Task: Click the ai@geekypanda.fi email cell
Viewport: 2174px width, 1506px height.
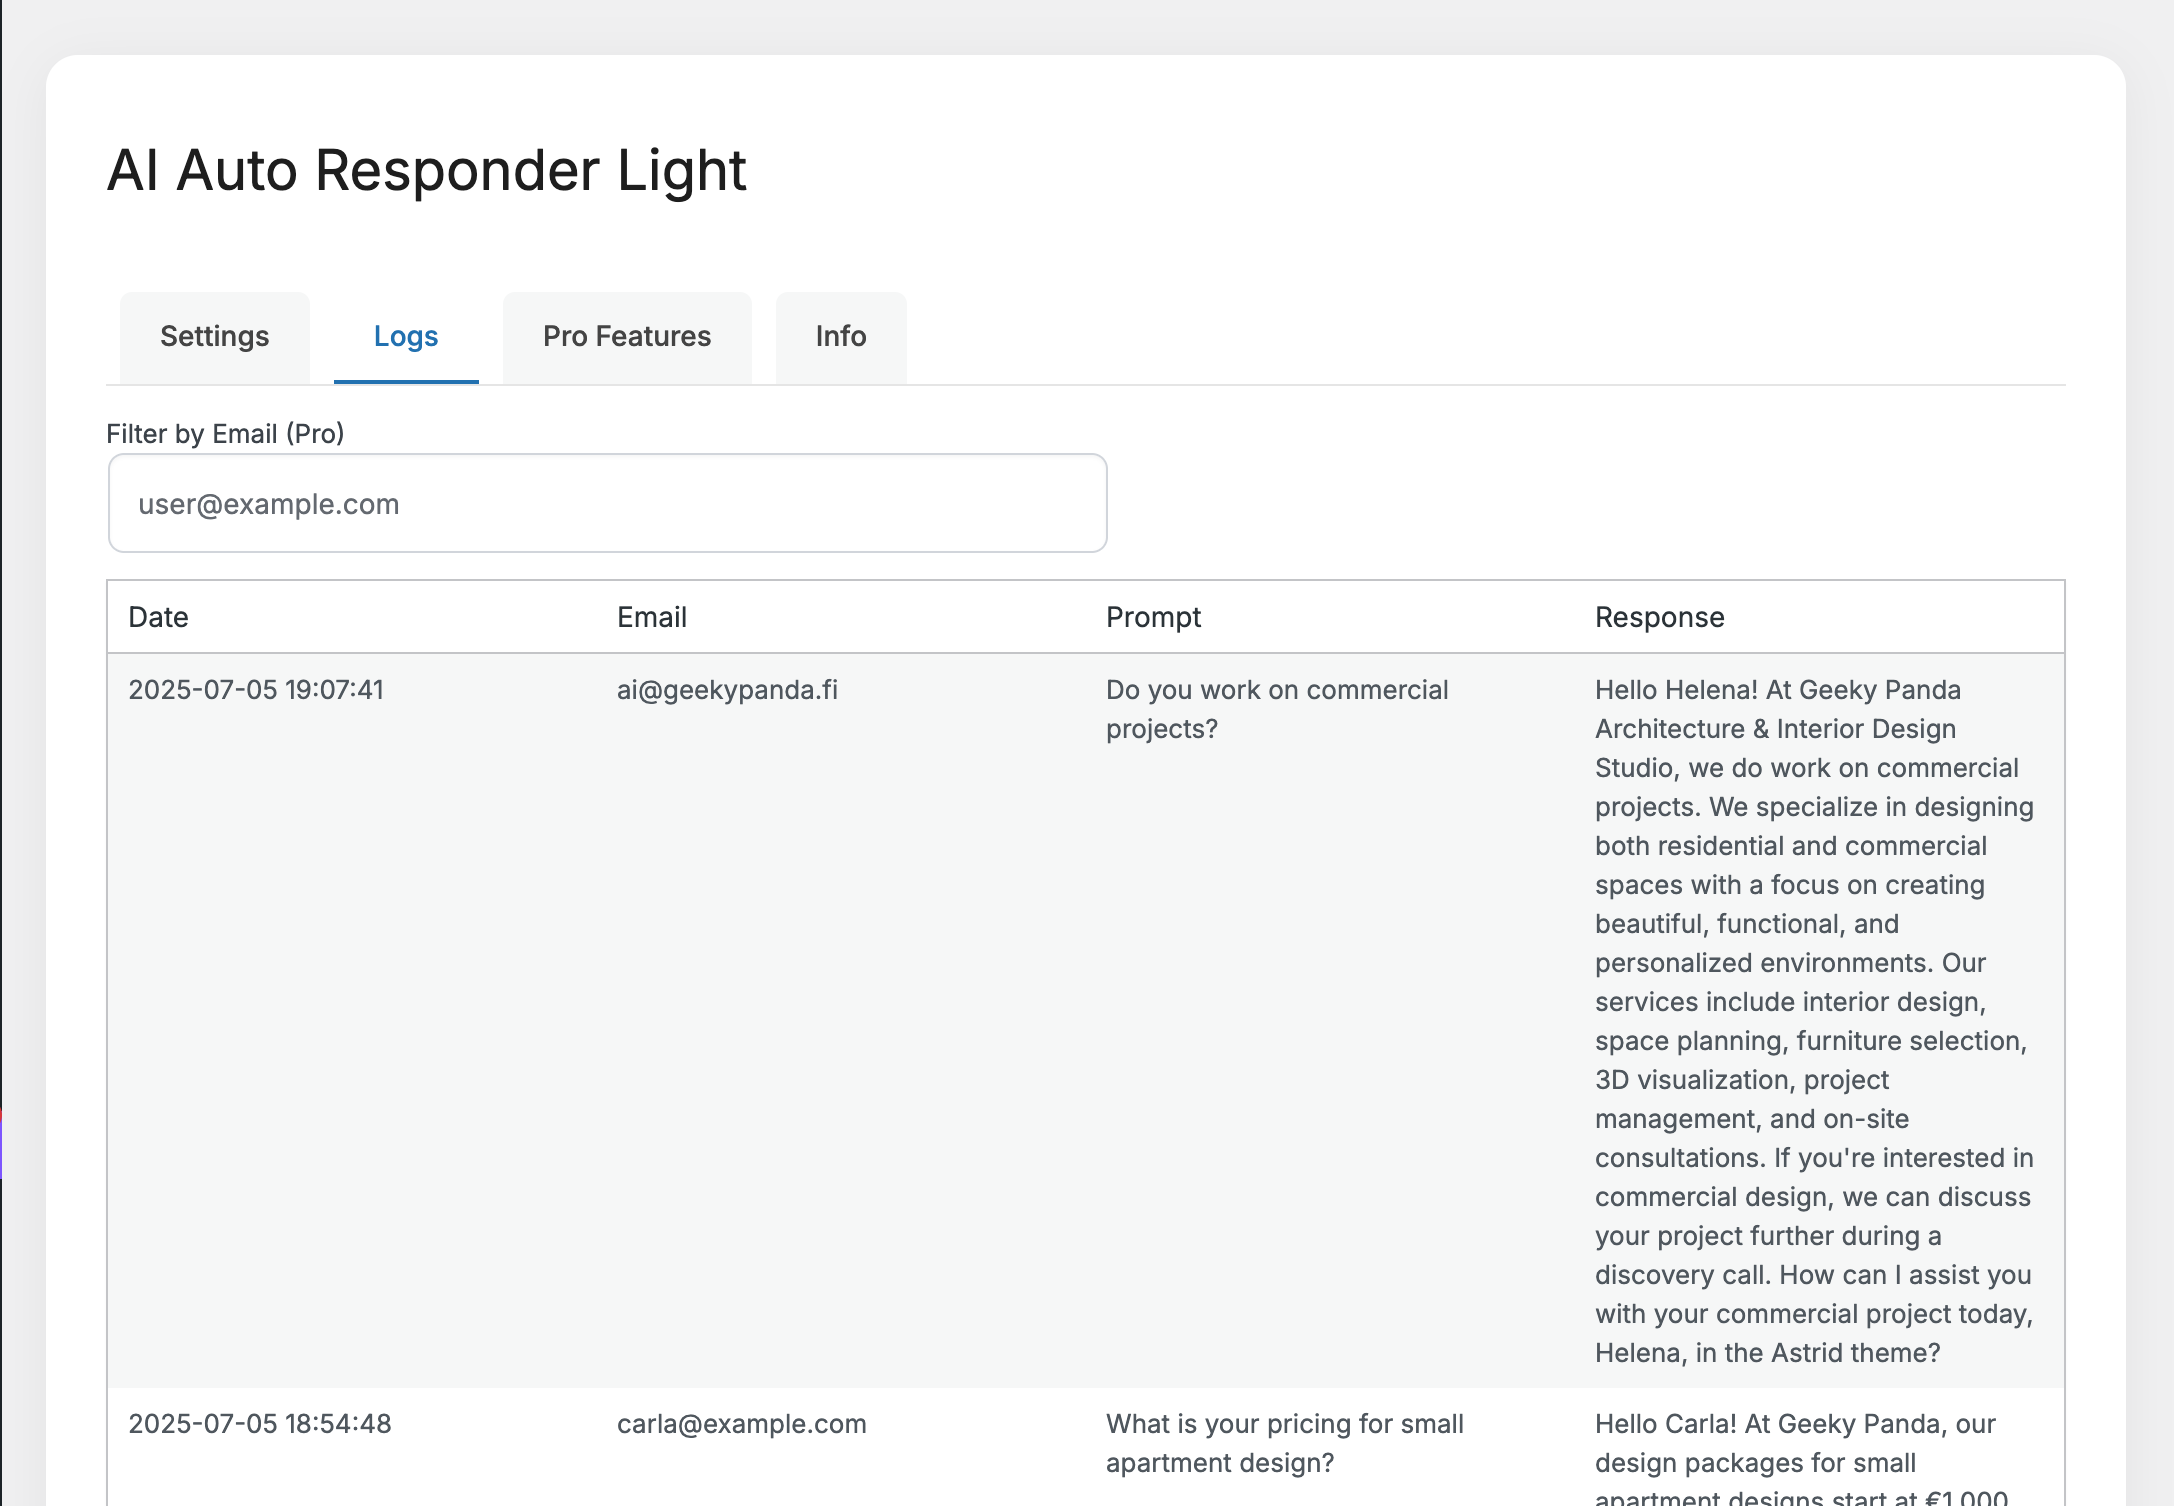Action: 727,690
